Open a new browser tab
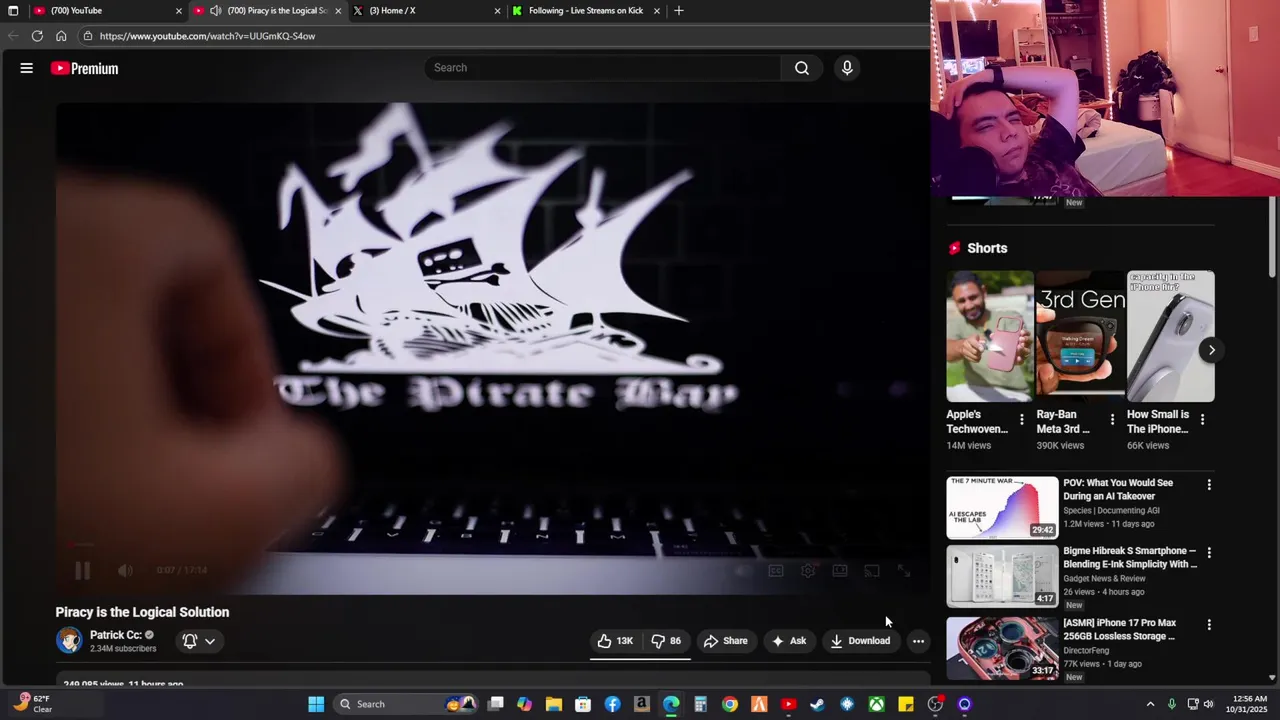The height and width of the screenshot is (720, 1280). pyautogui.click(x=679, y=10)
